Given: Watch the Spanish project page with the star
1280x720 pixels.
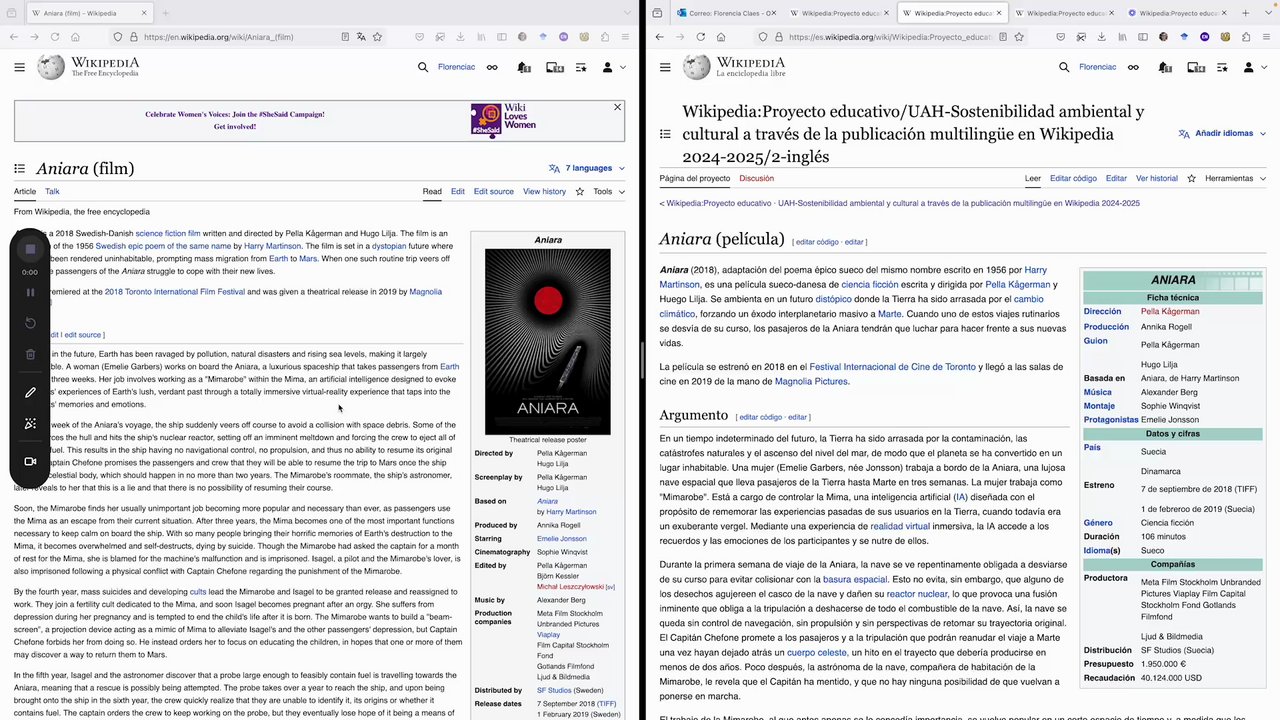Looking at the screenshot, I should click(x=1191, y=178).
